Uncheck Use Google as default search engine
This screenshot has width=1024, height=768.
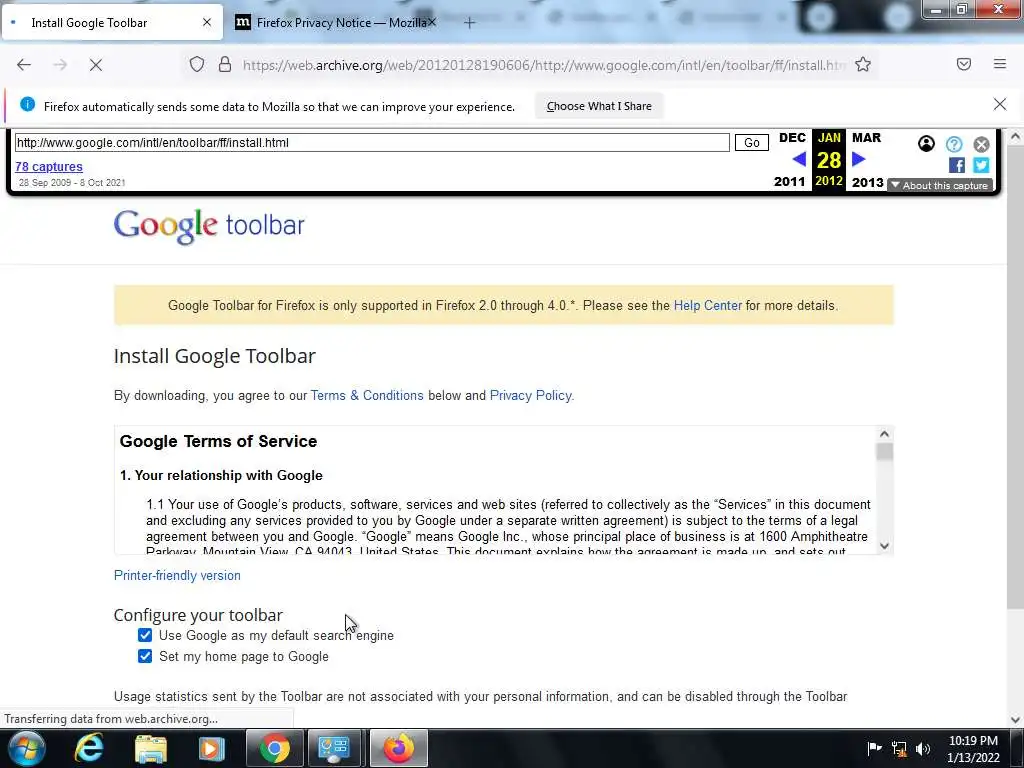(x=145, y=635)
